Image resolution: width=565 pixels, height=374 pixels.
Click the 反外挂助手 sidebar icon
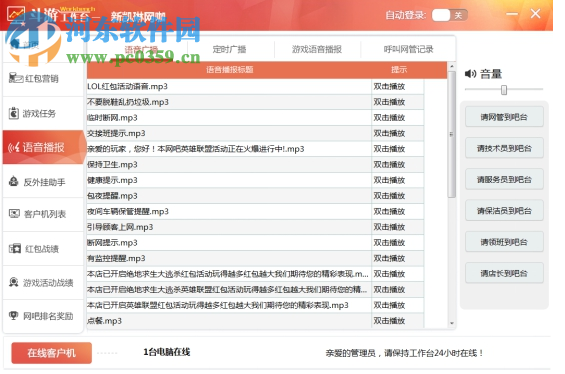(14, 181)
